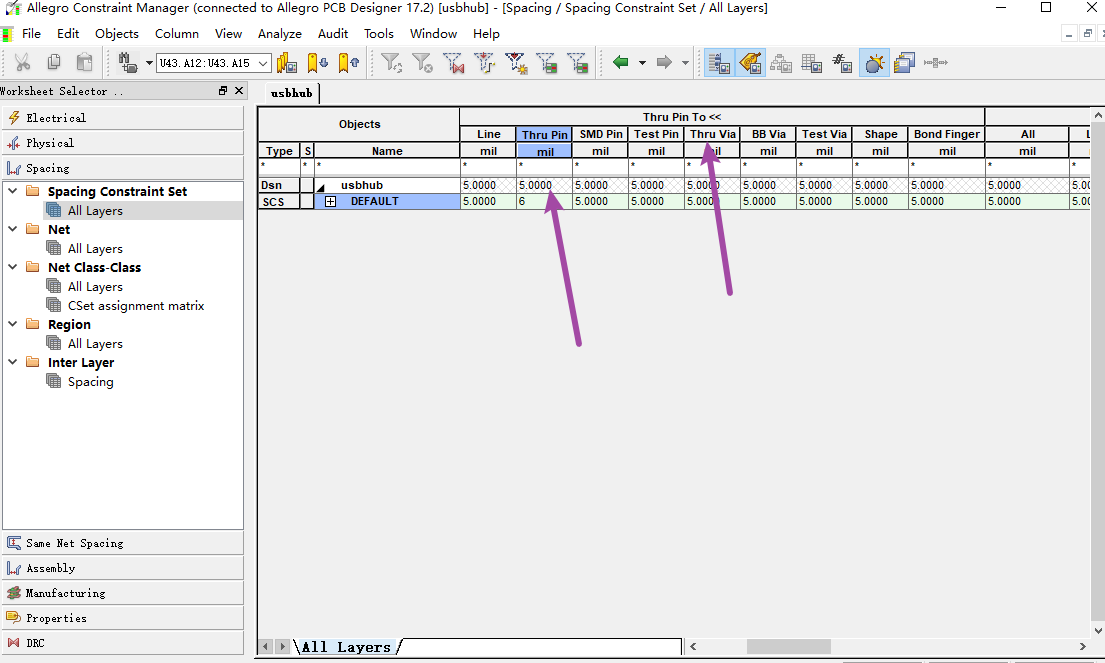The image size is (1105, 663).
Task: Click the funnel icon with yellow star
Action: tap(516, 63)
